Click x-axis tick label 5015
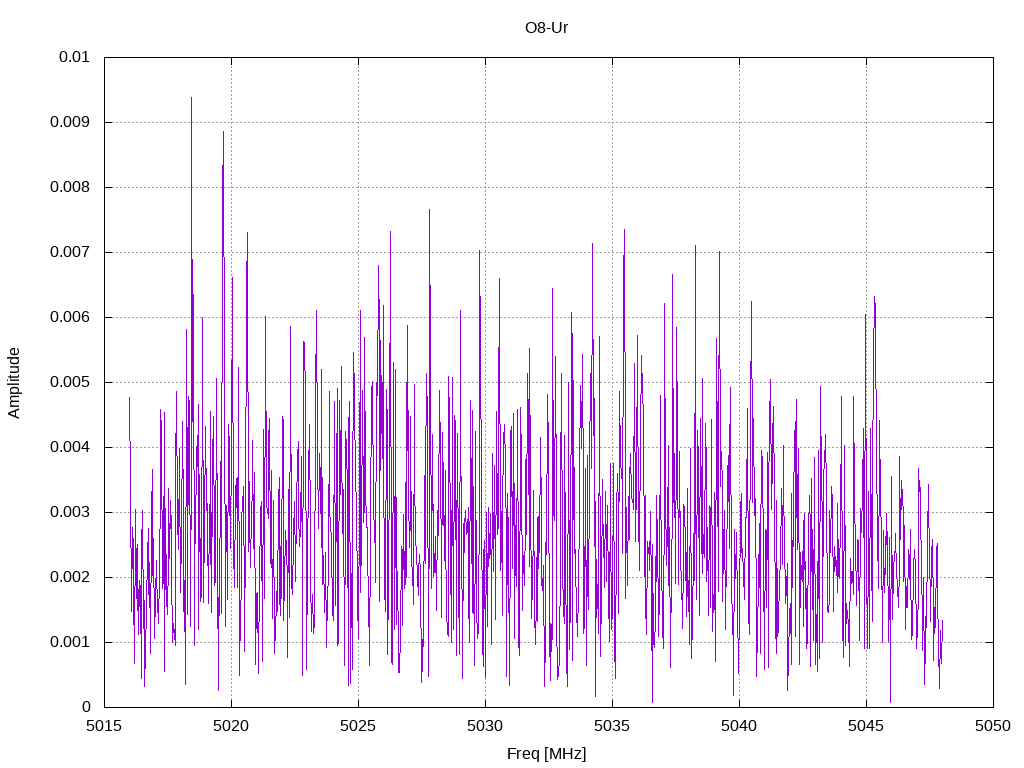Screen dimensions: 1024x768 pyautogui.click(x=104, y=726)
